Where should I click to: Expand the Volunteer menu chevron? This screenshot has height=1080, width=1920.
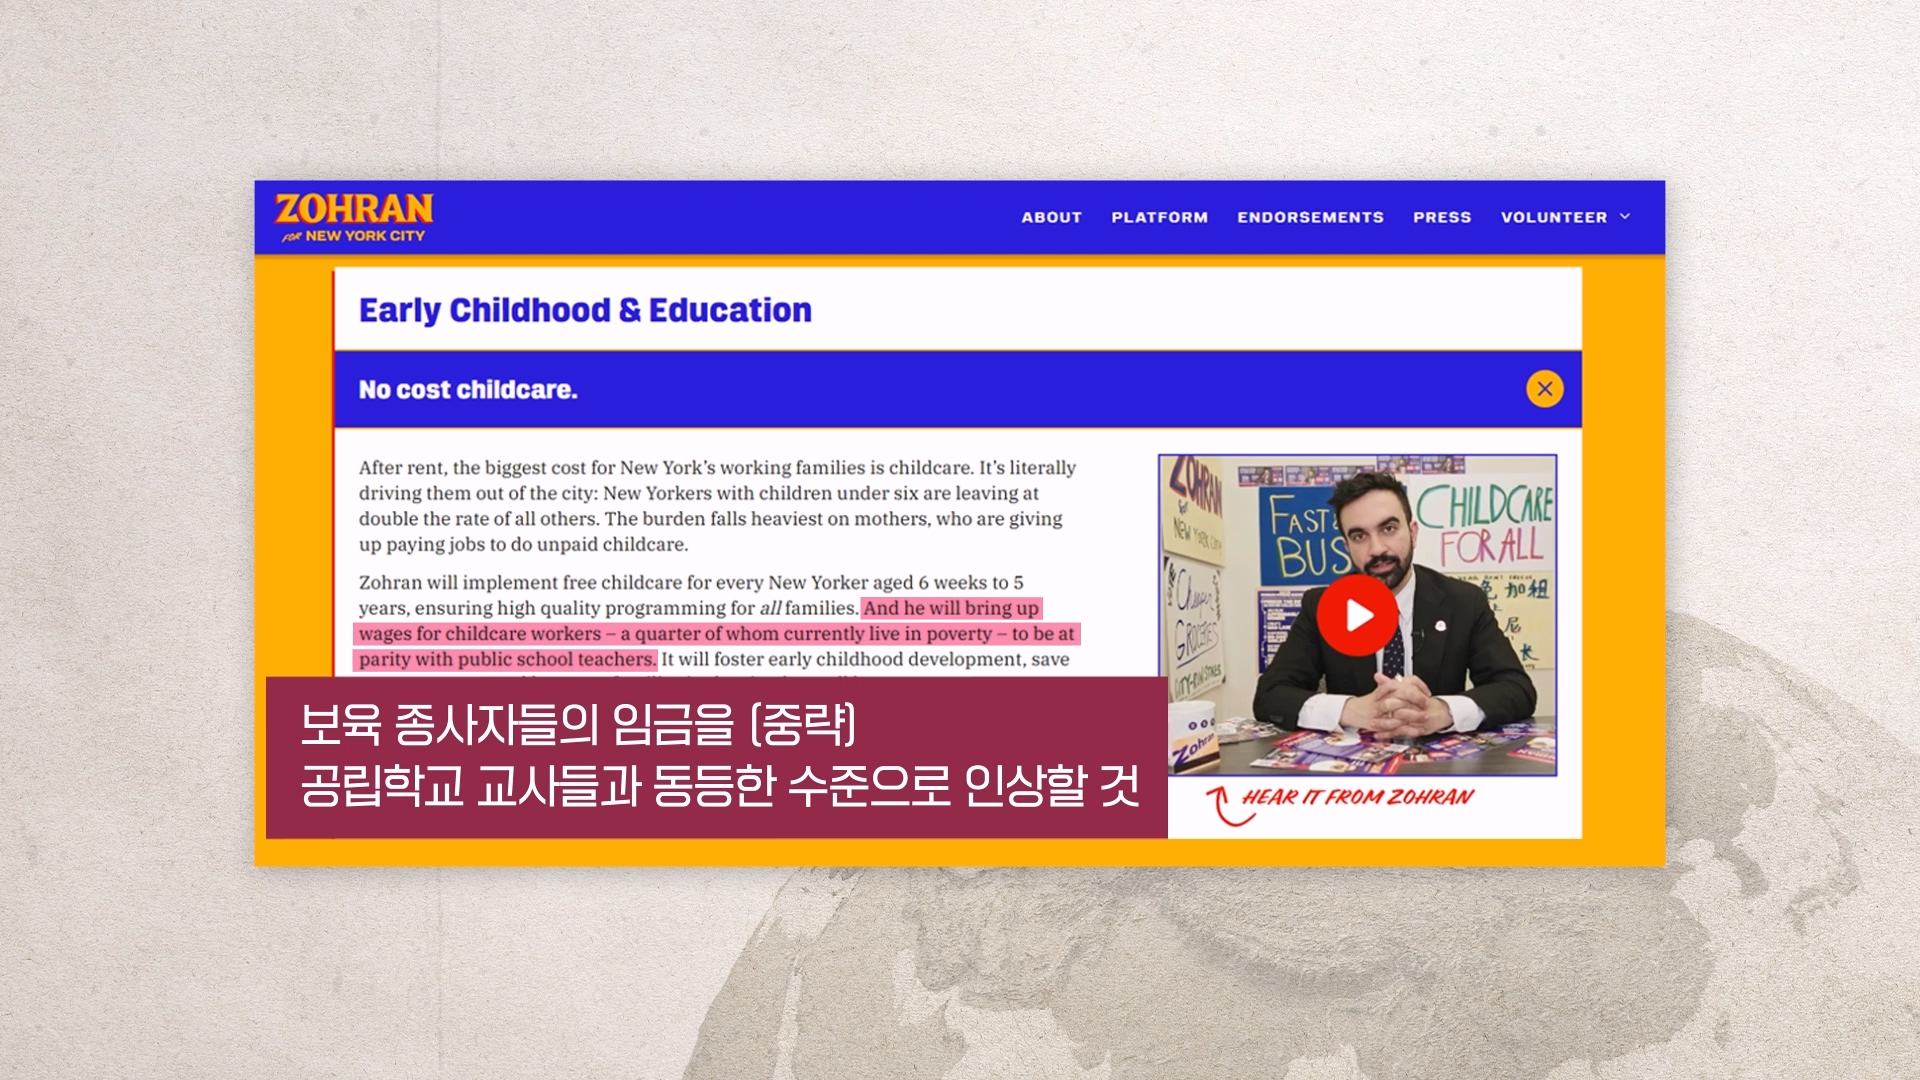pos(1625,217)
